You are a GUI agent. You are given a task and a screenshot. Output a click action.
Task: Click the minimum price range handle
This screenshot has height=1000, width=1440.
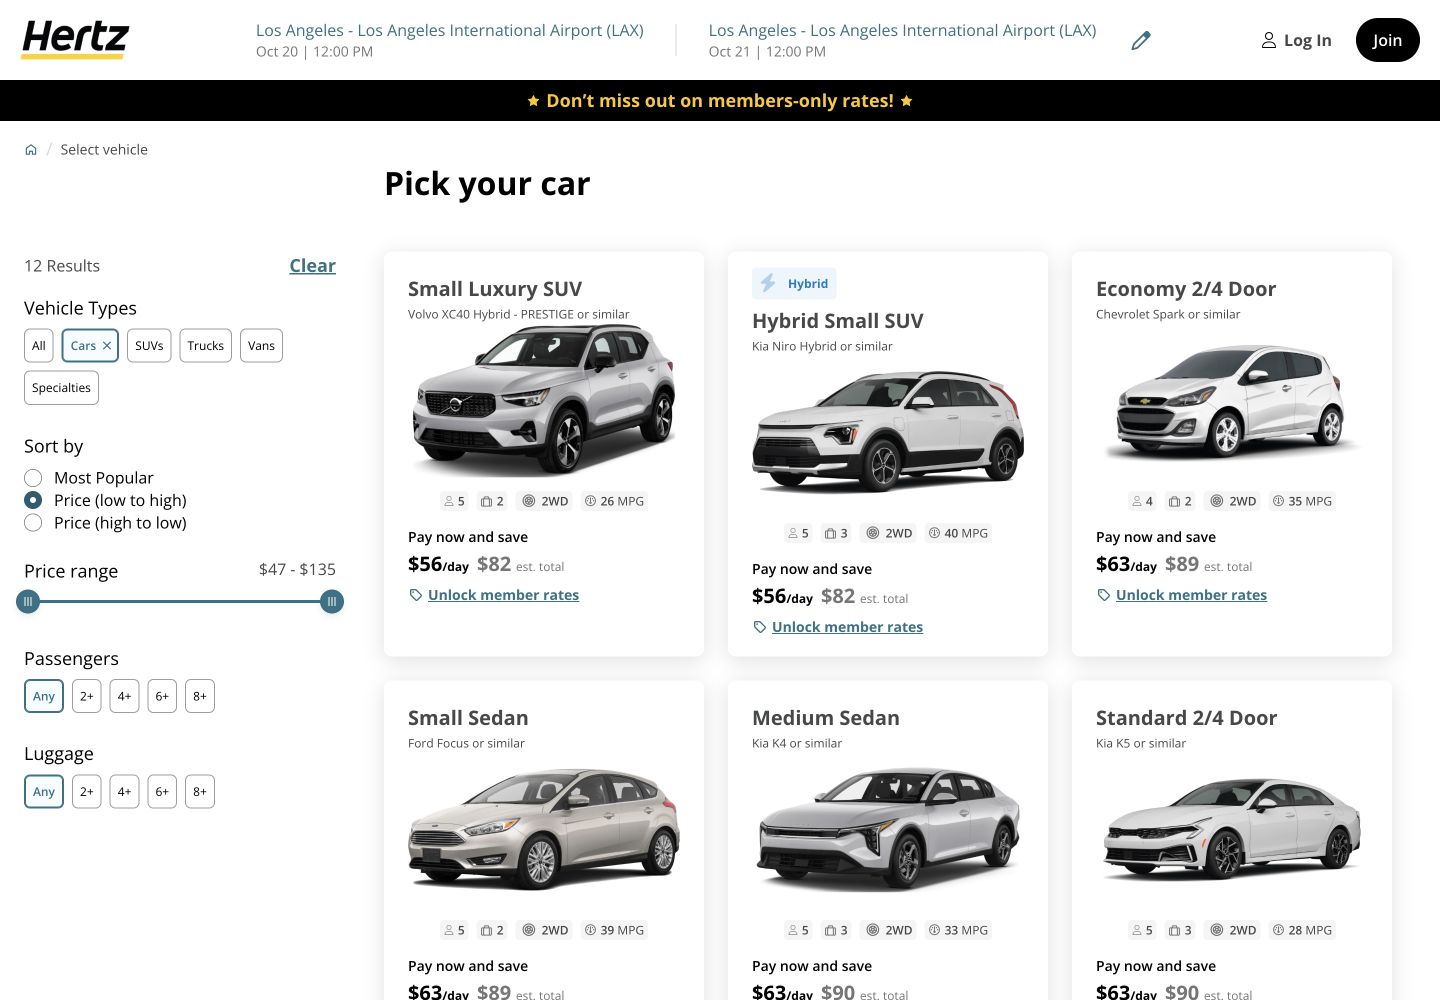(28, 602)
